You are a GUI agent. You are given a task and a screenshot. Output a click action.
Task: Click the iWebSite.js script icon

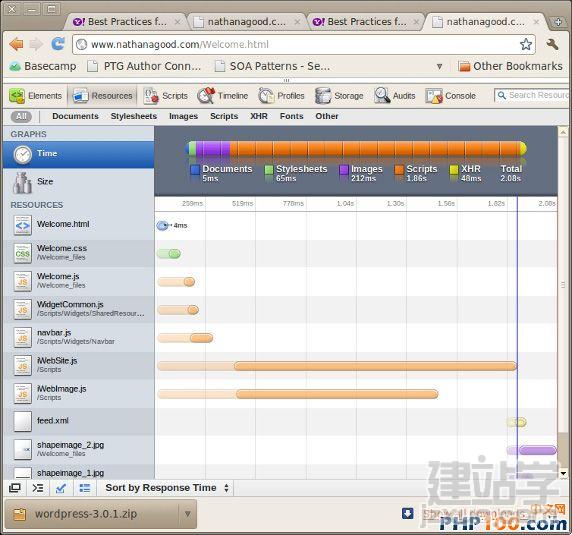(x=23, y=365)
